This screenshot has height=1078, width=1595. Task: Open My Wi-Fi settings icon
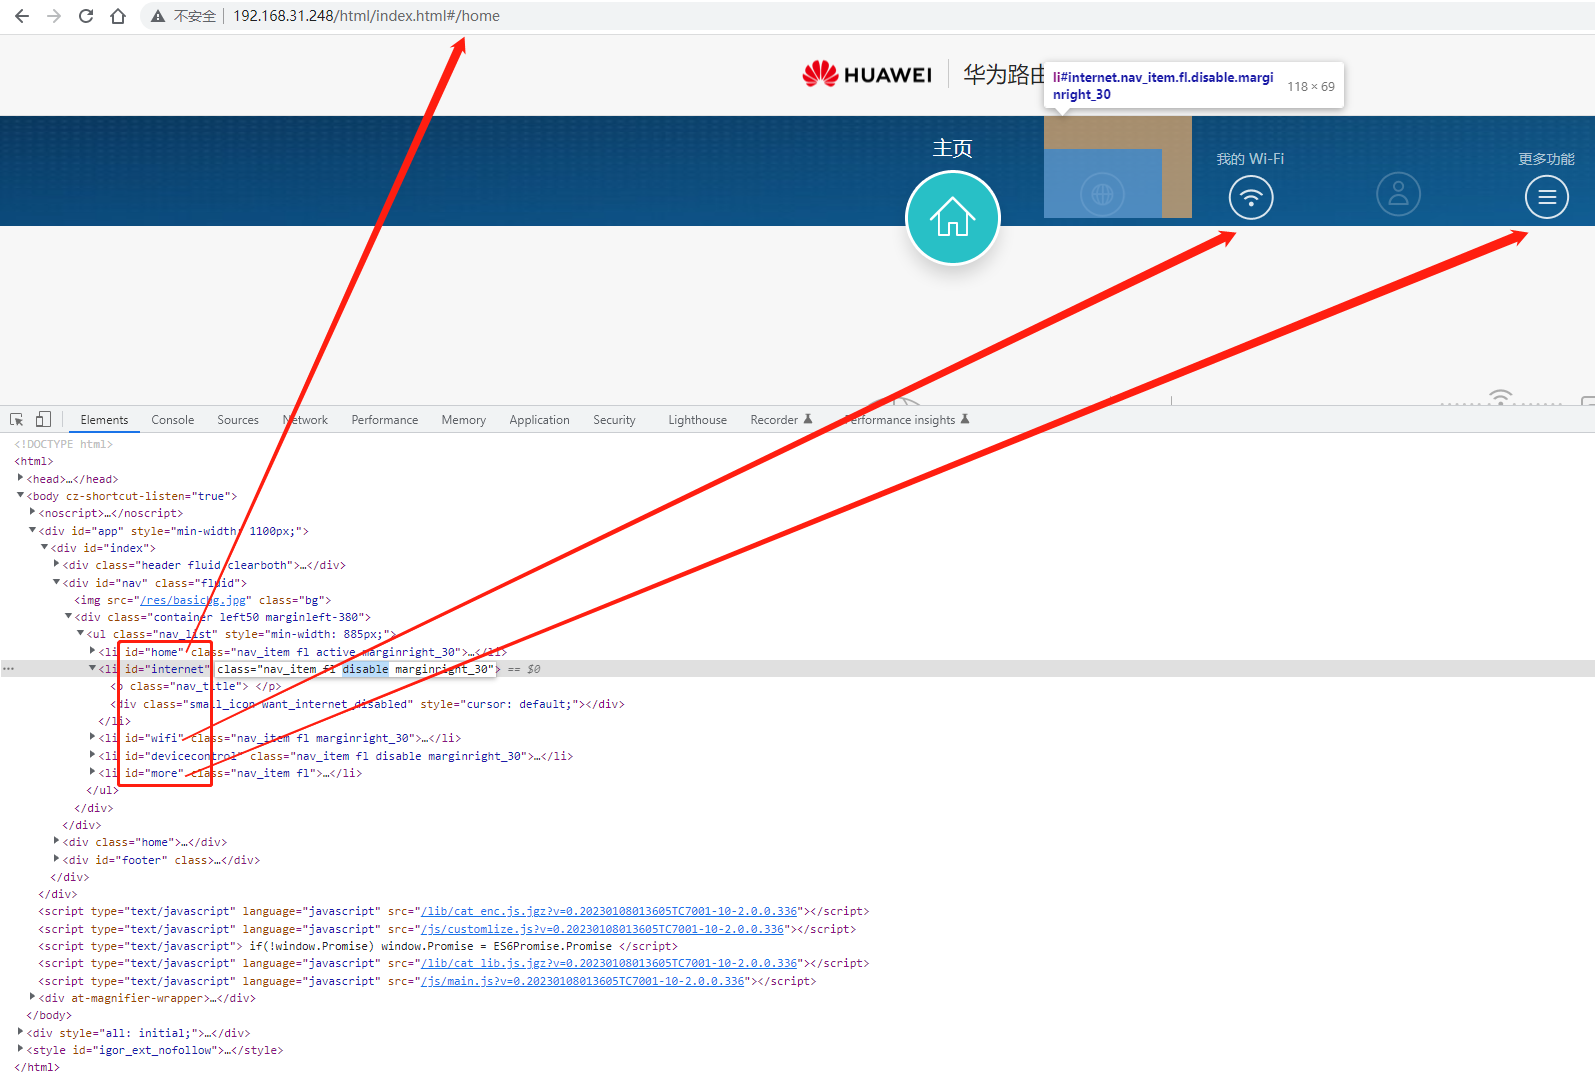(x=1251, y=197)
